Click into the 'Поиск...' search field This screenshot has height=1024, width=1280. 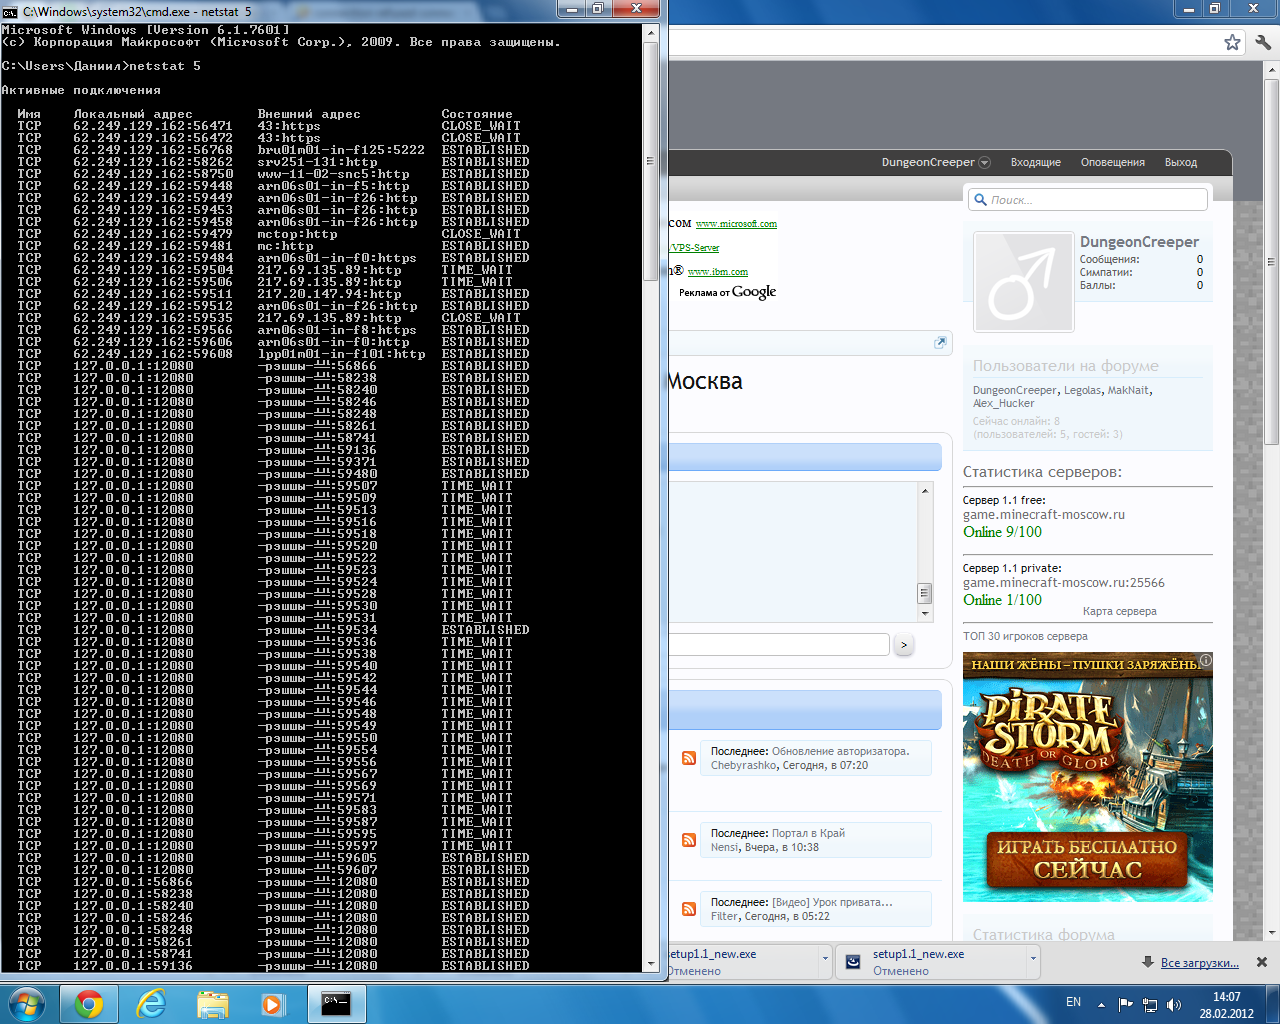point(1095,200)
